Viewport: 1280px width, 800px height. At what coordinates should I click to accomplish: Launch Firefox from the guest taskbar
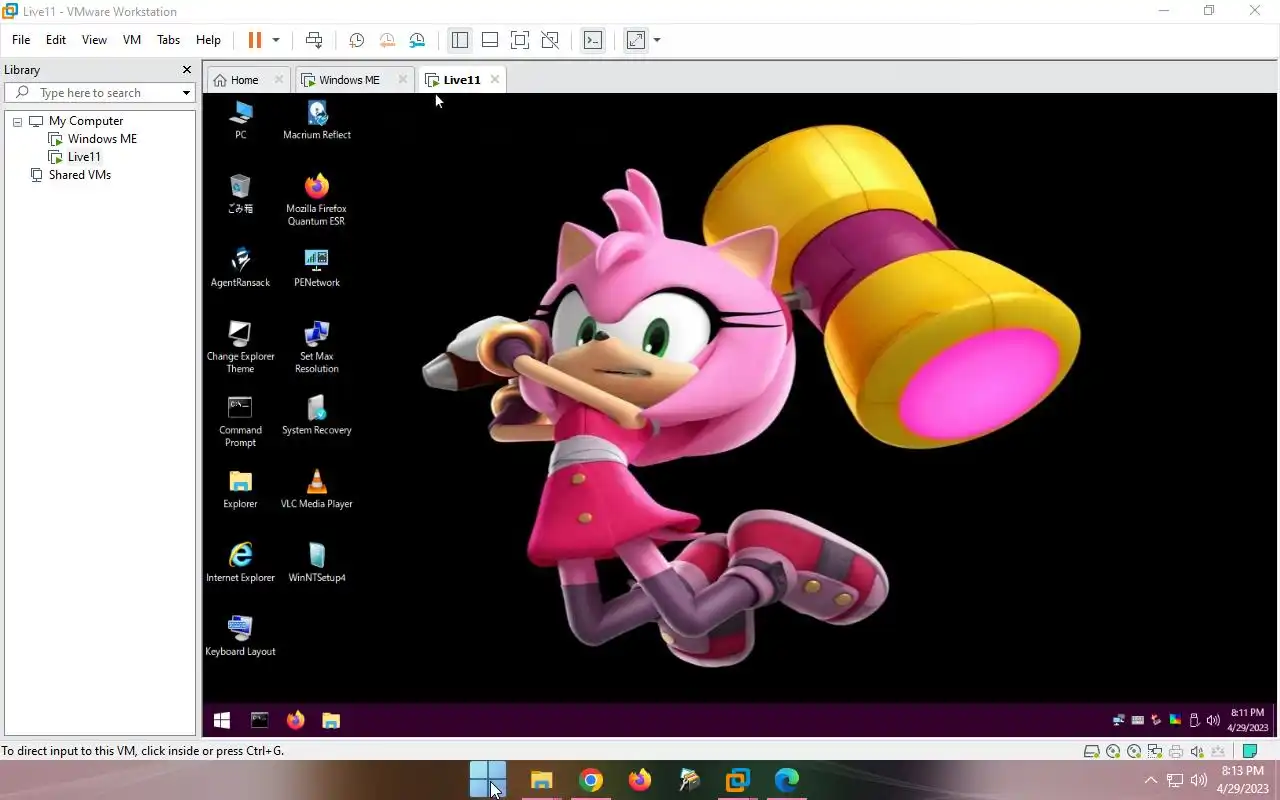295,720
